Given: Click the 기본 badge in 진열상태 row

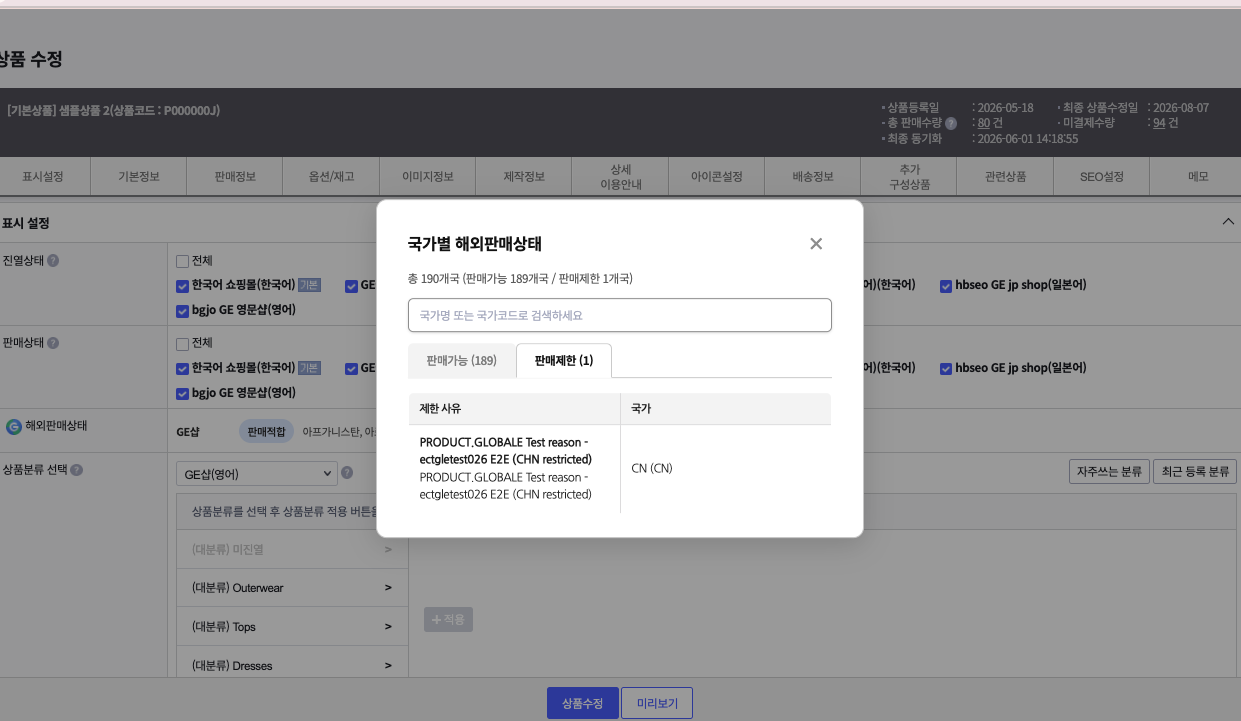Looking at the screenshot, I should pos(309,285).
